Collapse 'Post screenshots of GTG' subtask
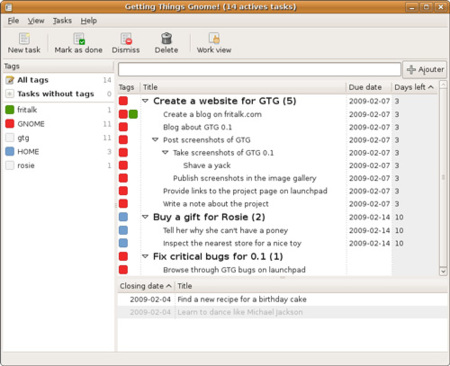 click(155, 140)
